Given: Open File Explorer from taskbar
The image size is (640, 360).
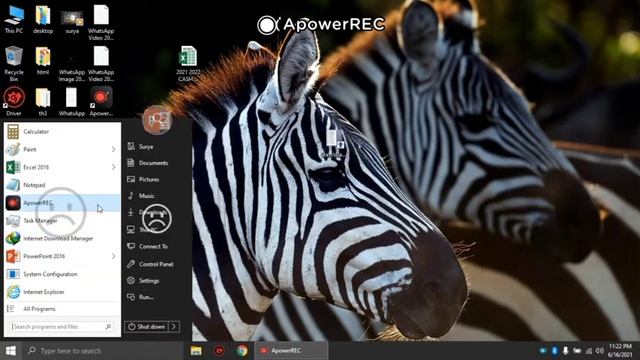Looking at the screenshot, I should click(x=196, y=351).
